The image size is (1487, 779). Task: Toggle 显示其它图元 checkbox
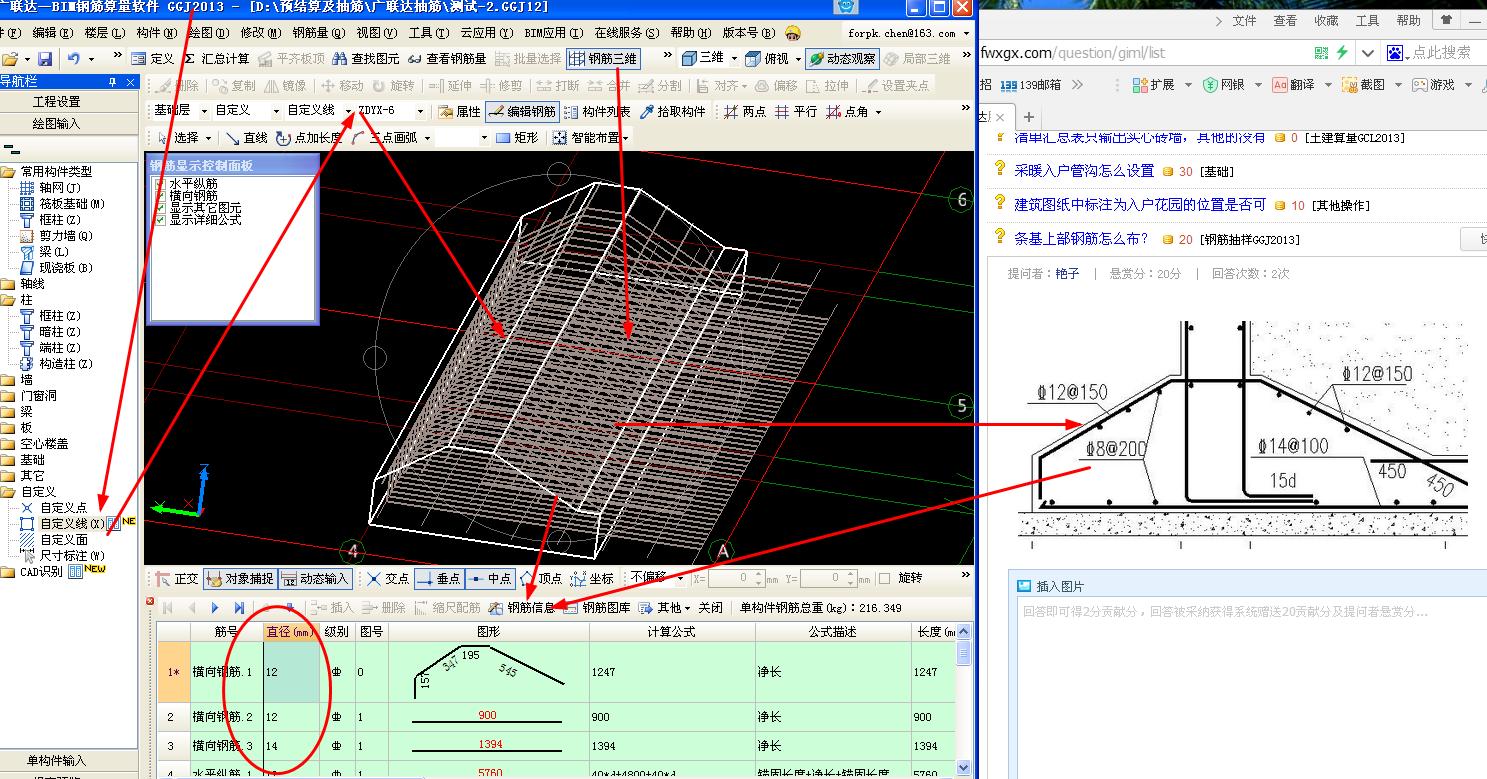pos(160,208)
